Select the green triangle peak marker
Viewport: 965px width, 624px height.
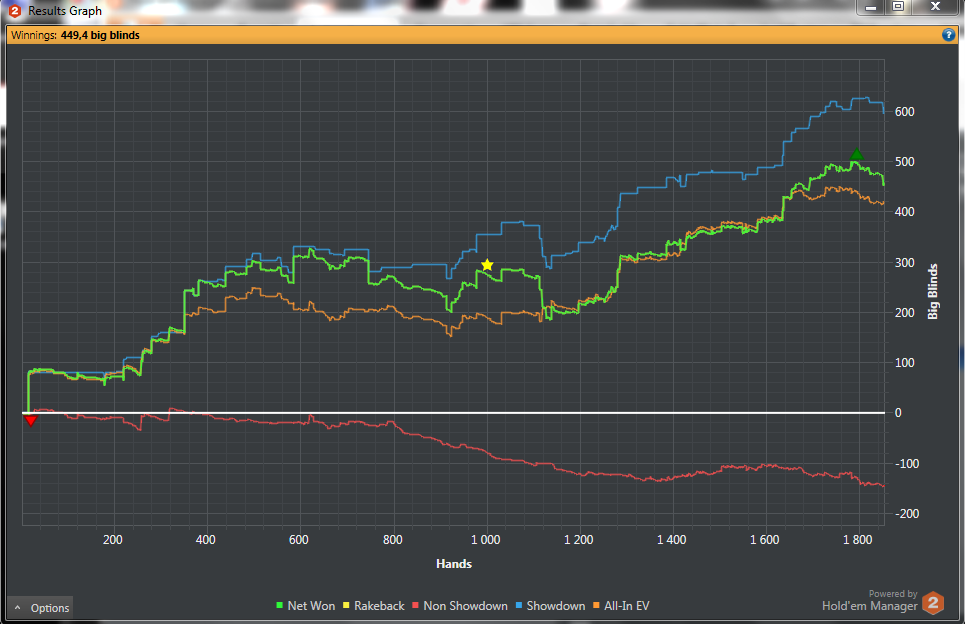click(856, 154)
